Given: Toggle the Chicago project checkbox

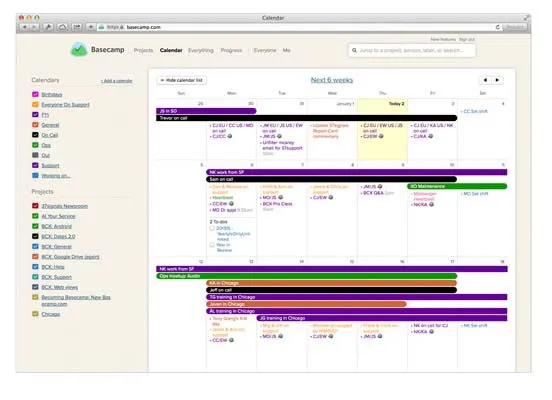Looking at the screenshot, I should tap(35, 314).
